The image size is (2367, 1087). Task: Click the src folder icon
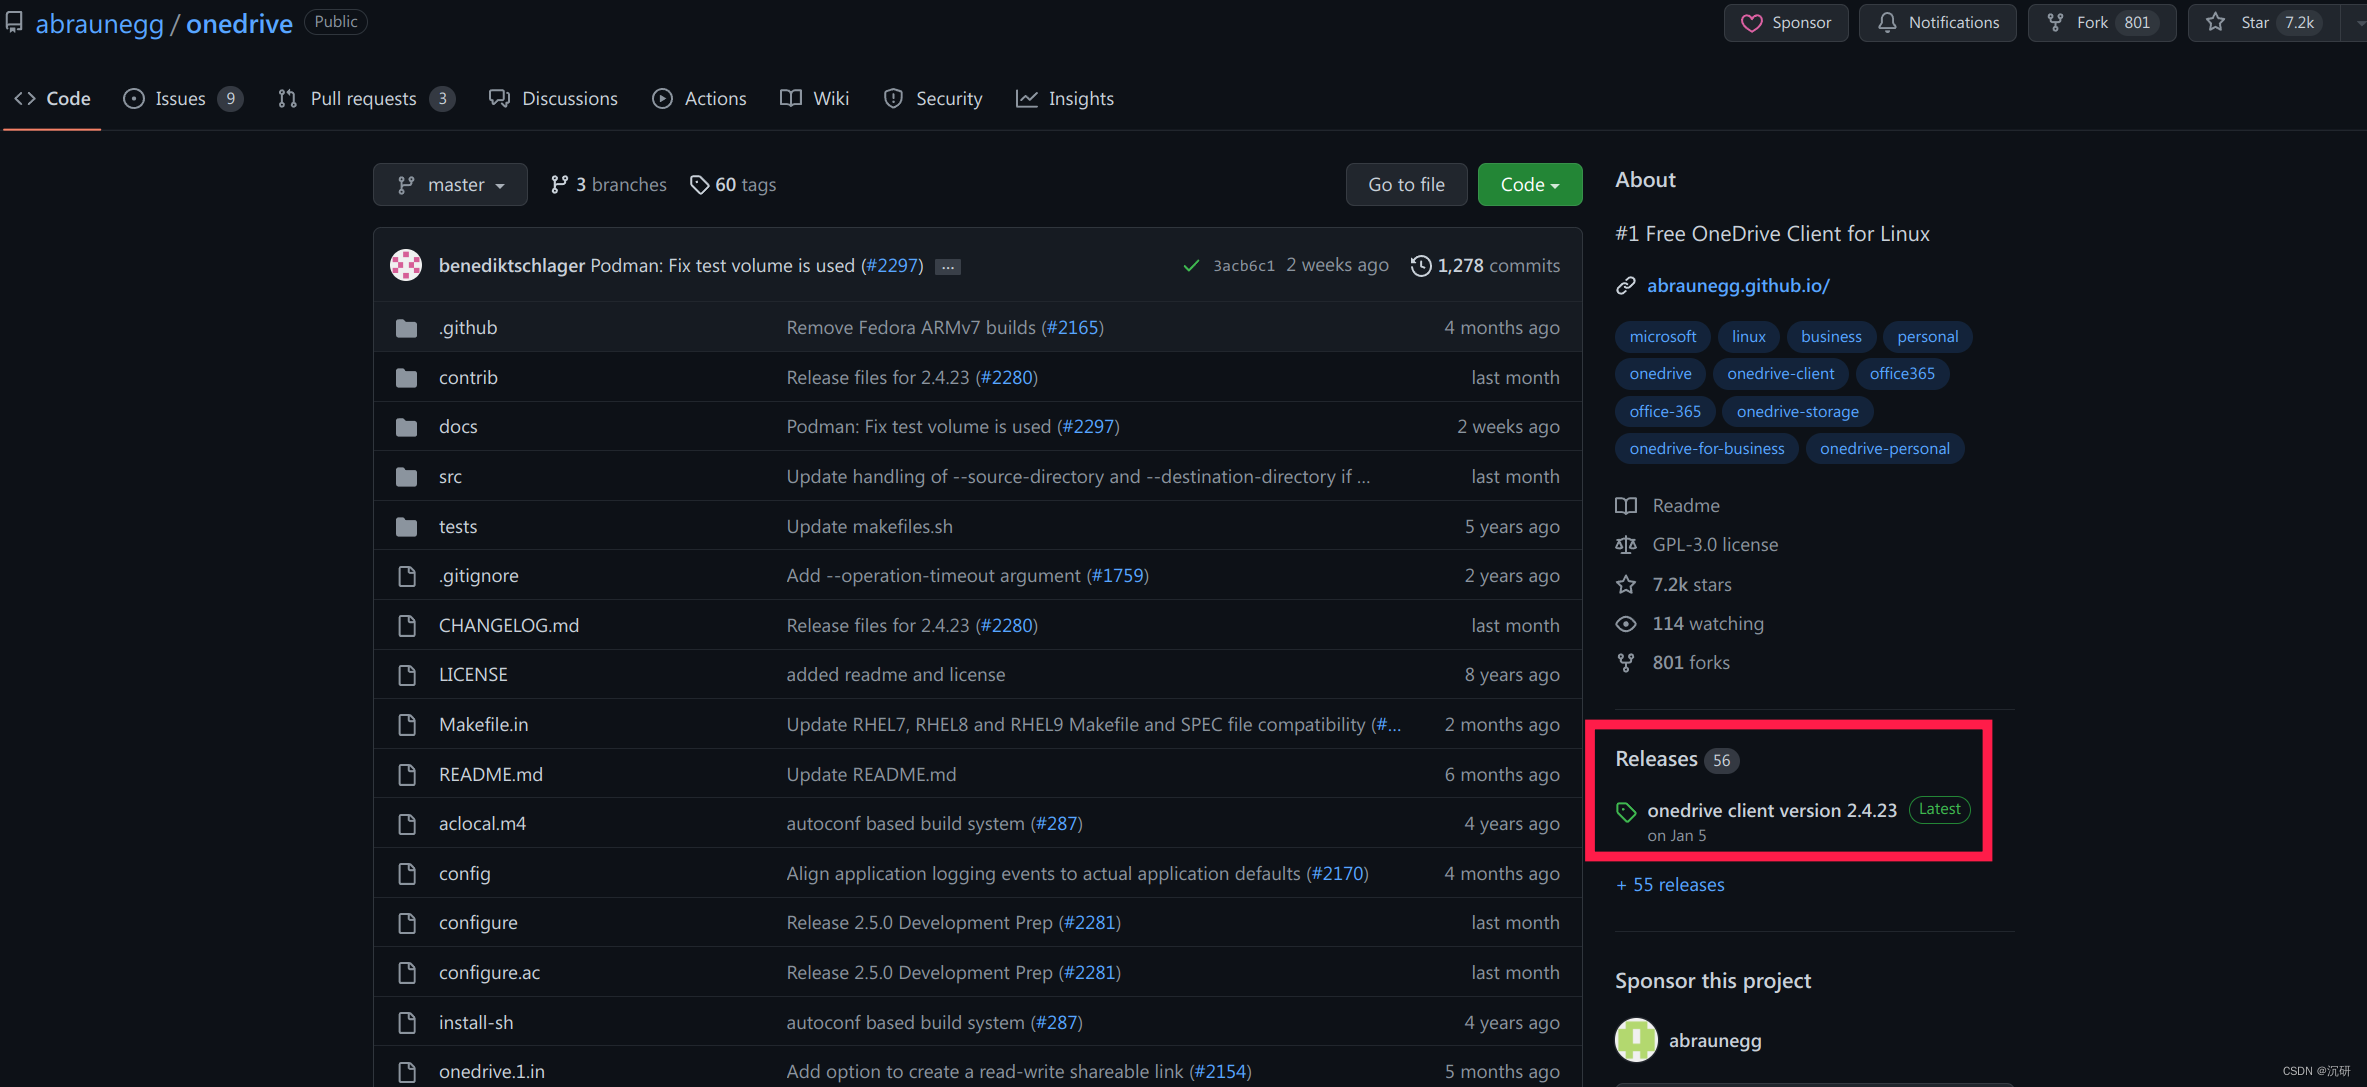[x=406, y=477]
